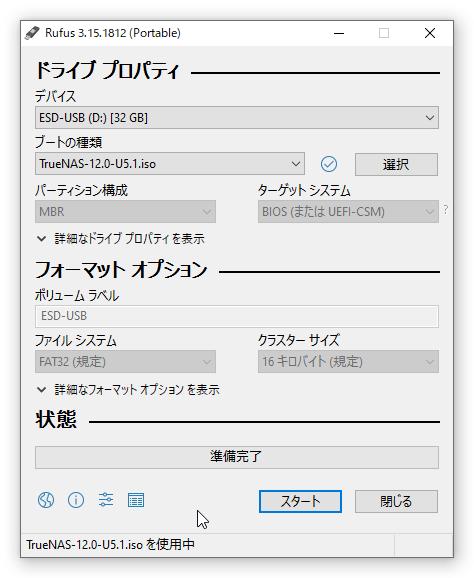Expand 詳細なドライブ プロパティを表示
Image resolution: width=474 pixels, height=578 pixels.
[121, 239]
